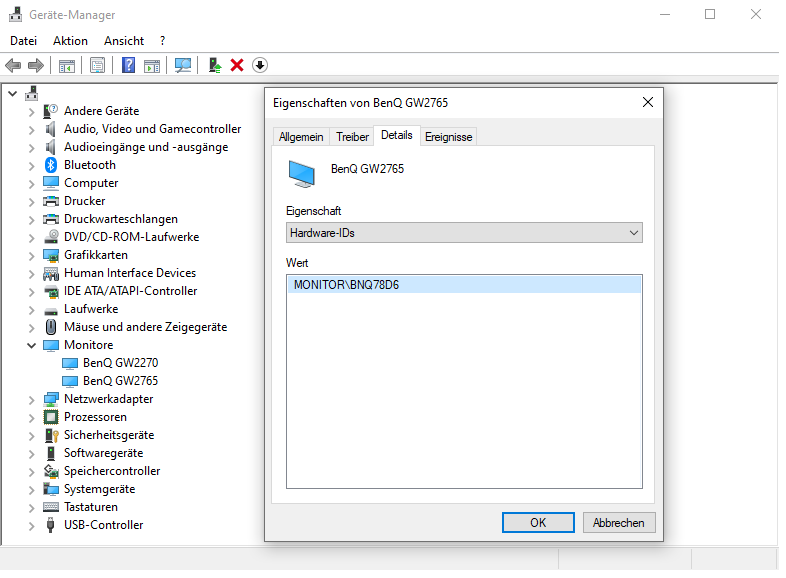
Task: Select BenQ GW2765 in the tree
Action: coord(120,381)
